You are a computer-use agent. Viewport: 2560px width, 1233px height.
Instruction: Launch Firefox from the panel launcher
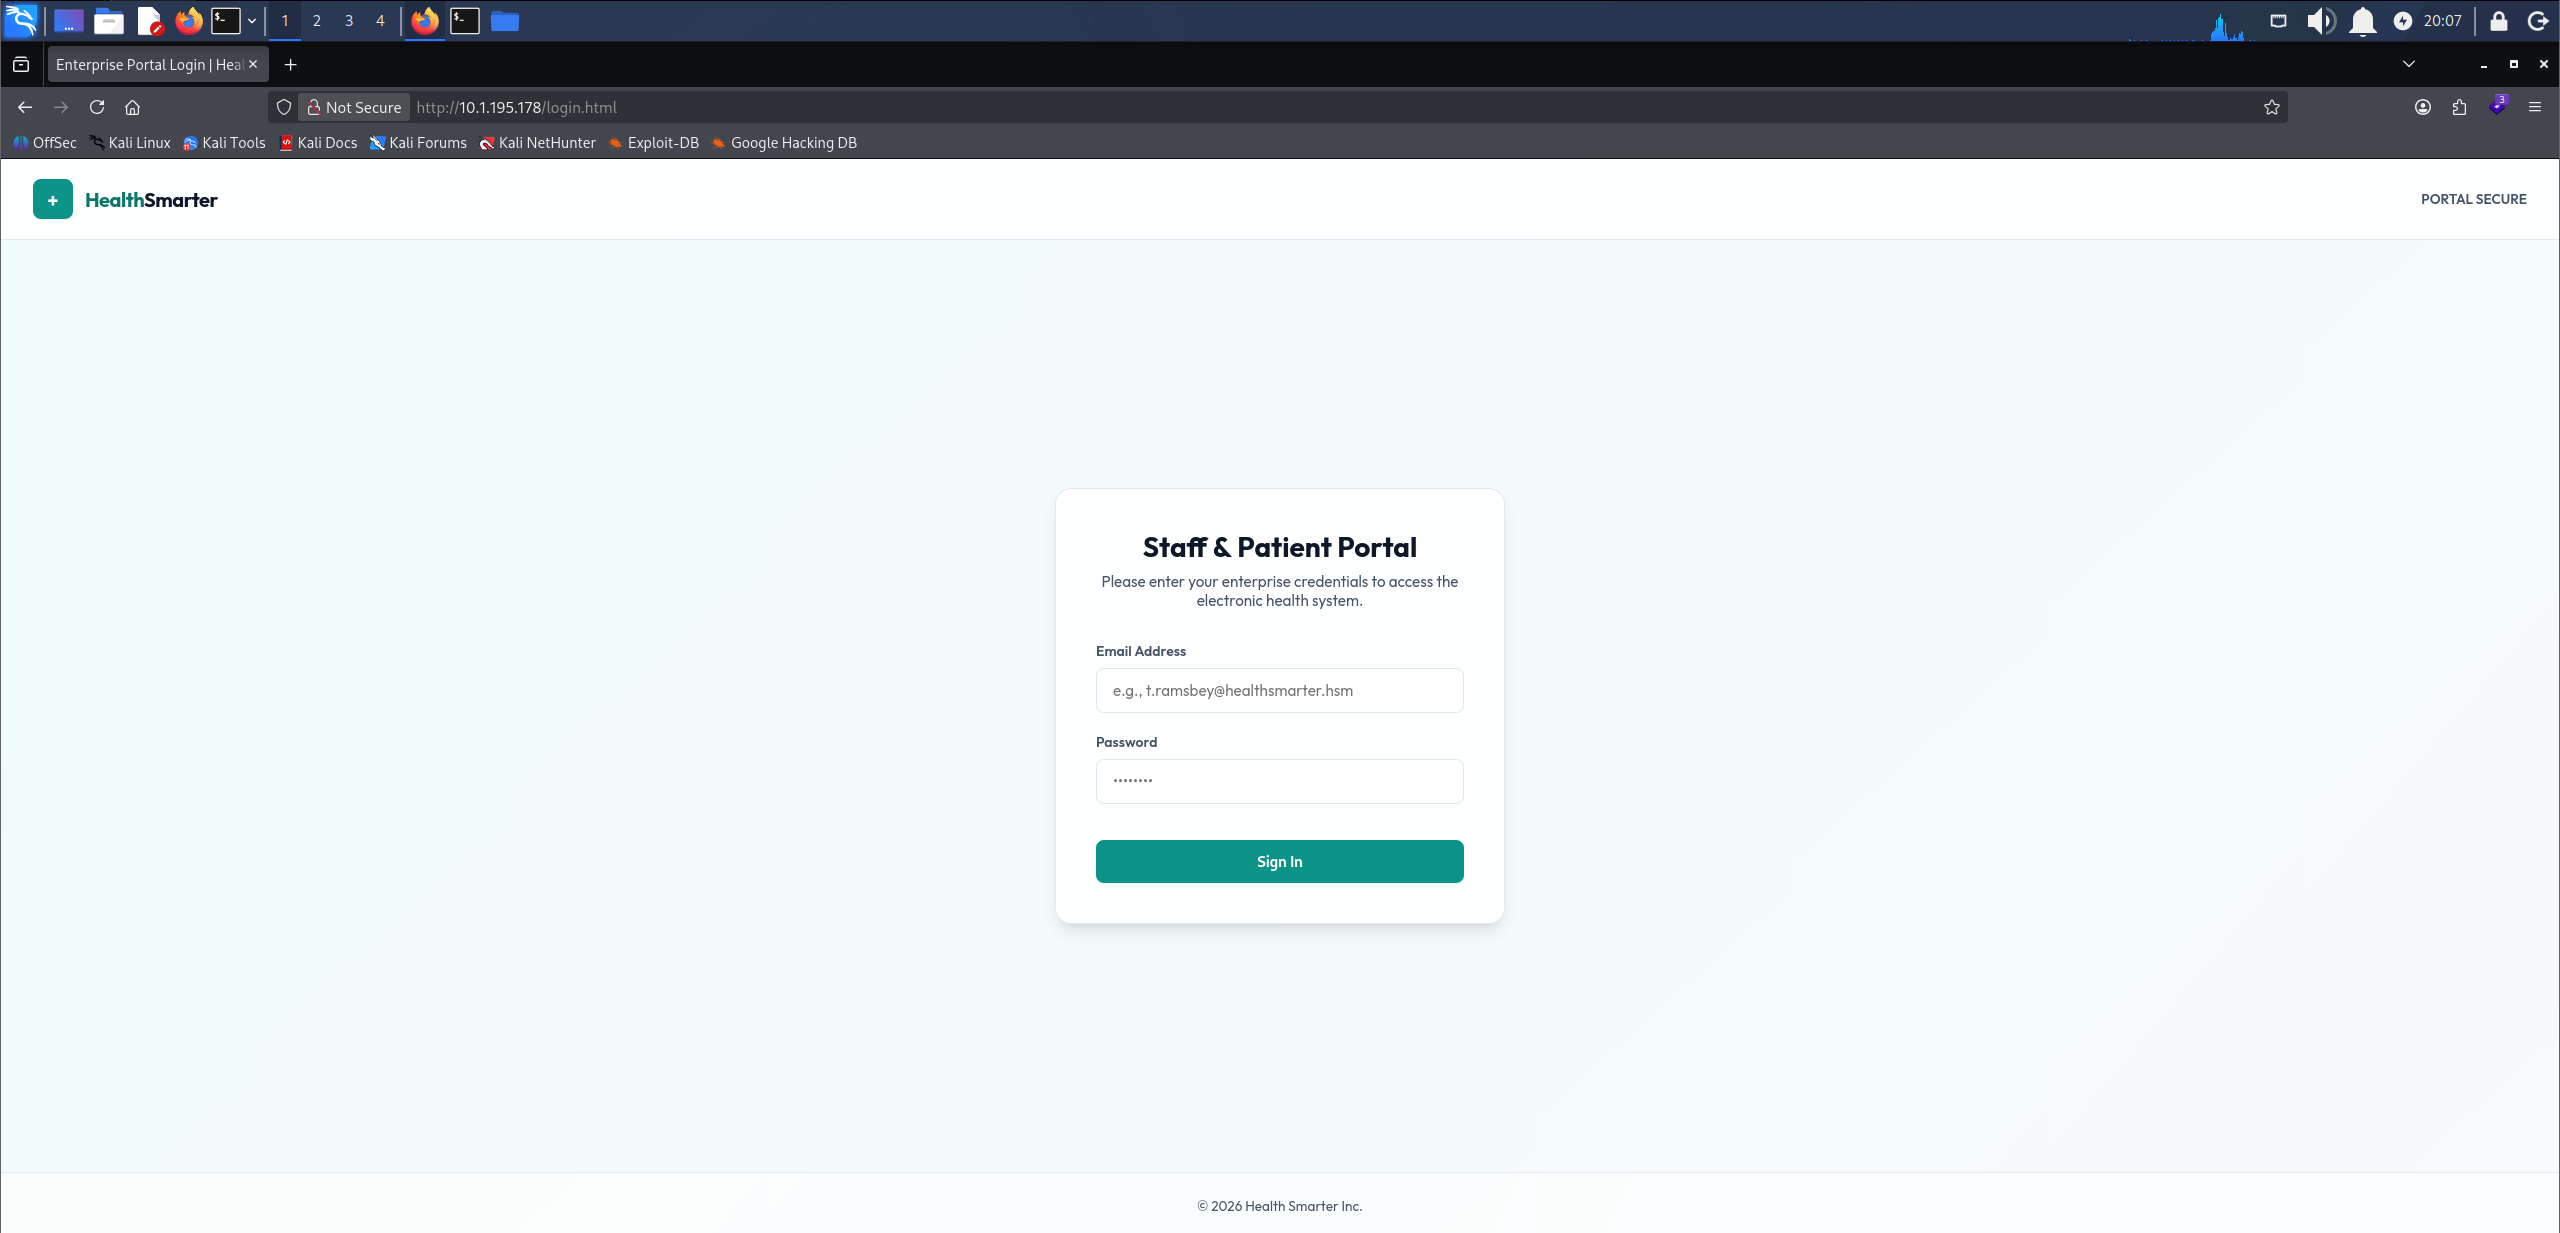pos(189,20)
